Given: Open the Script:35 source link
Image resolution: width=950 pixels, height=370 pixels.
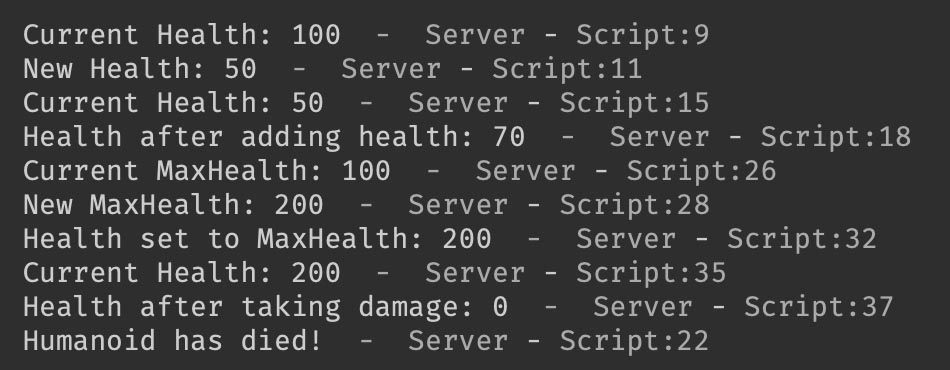Looking at the screenshot, I should [651, 273].
